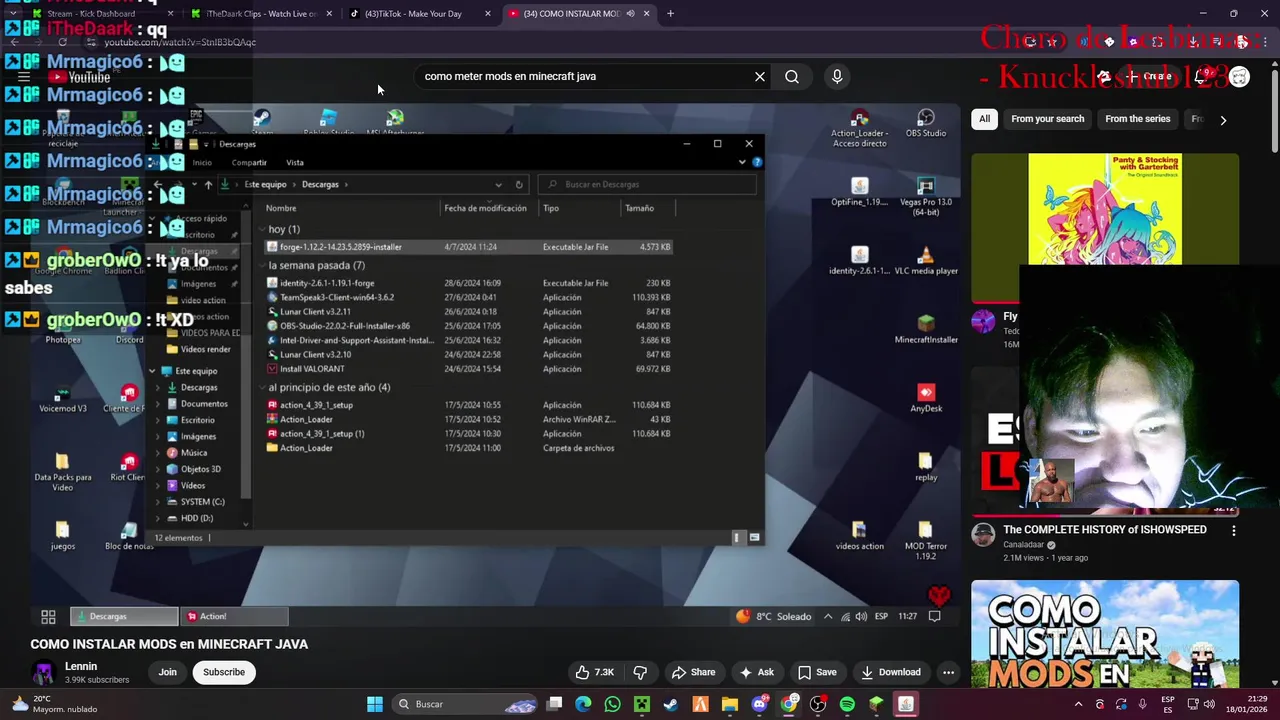Image resolution: width=1280 pixels, height=720 pixels.
Task: Open the YouTube account avatar menu
Action: [1239, 76]
